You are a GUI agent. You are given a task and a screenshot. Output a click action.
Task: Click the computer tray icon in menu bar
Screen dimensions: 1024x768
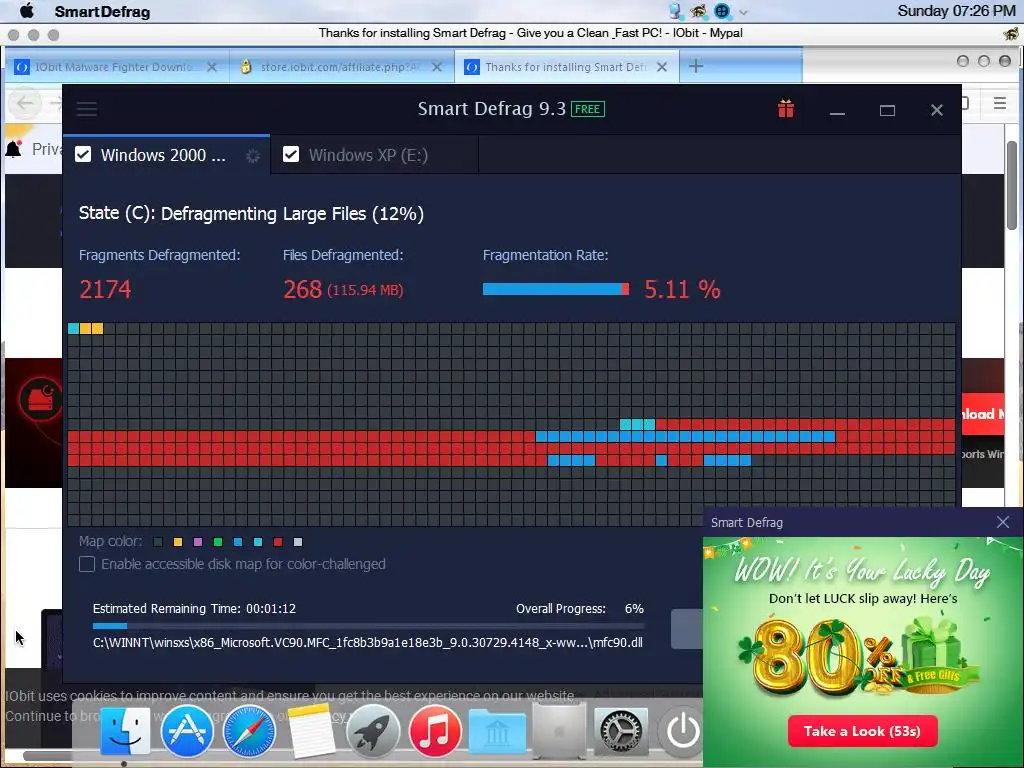point(676,11)
